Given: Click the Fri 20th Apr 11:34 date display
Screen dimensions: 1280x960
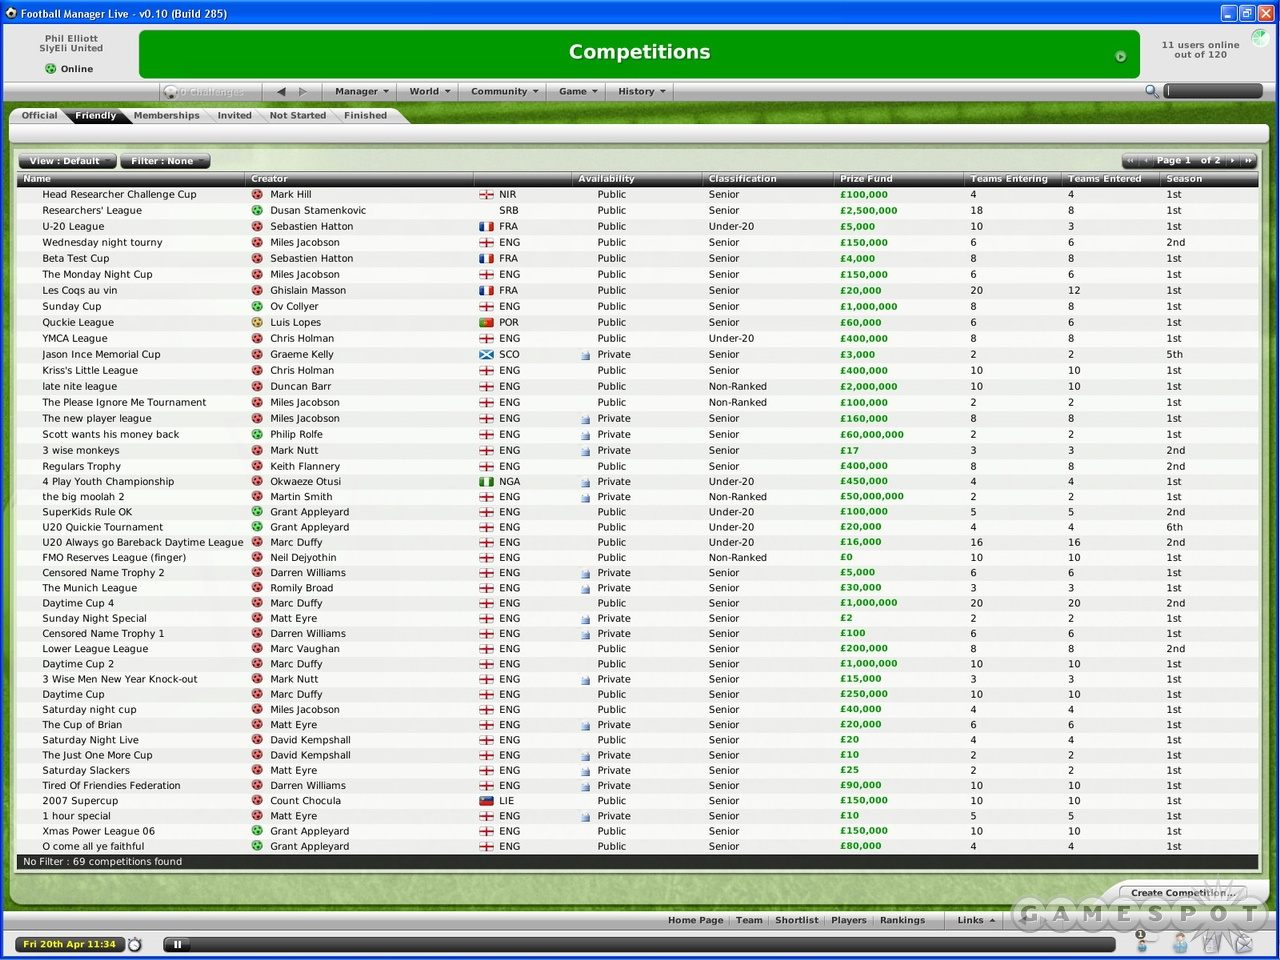Looking at the screenshot, I should pyautogui.click(x=69, y=944).
